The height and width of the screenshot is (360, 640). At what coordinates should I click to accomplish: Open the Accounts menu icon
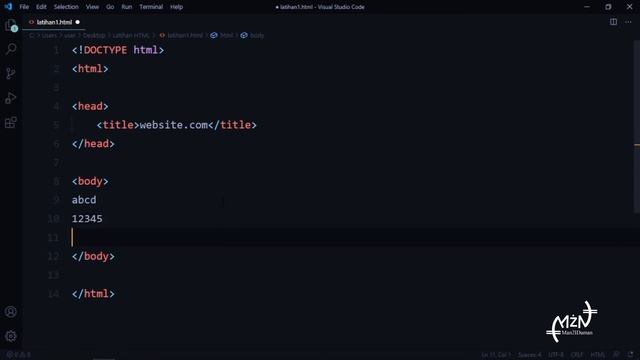click(11, 312)
